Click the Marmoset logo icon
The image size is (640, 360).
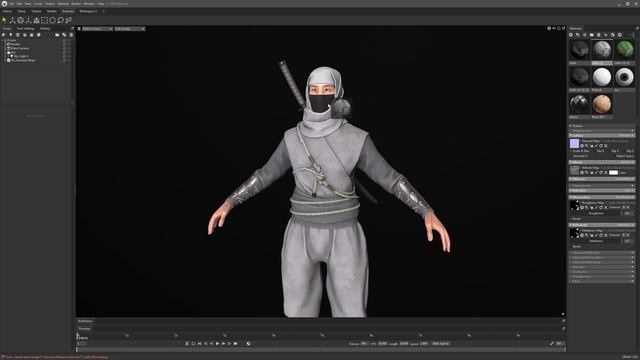(4, 4)
